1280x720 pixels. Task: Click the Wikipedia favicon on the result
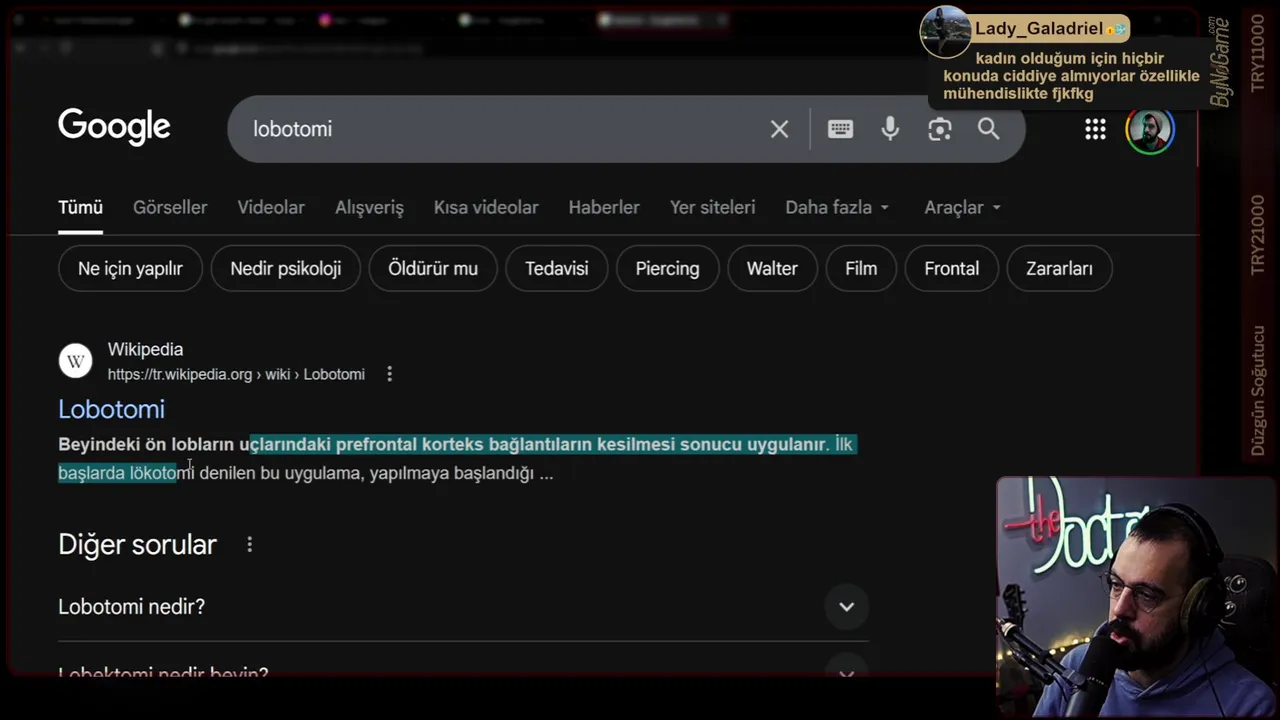(x=75, y=361)
